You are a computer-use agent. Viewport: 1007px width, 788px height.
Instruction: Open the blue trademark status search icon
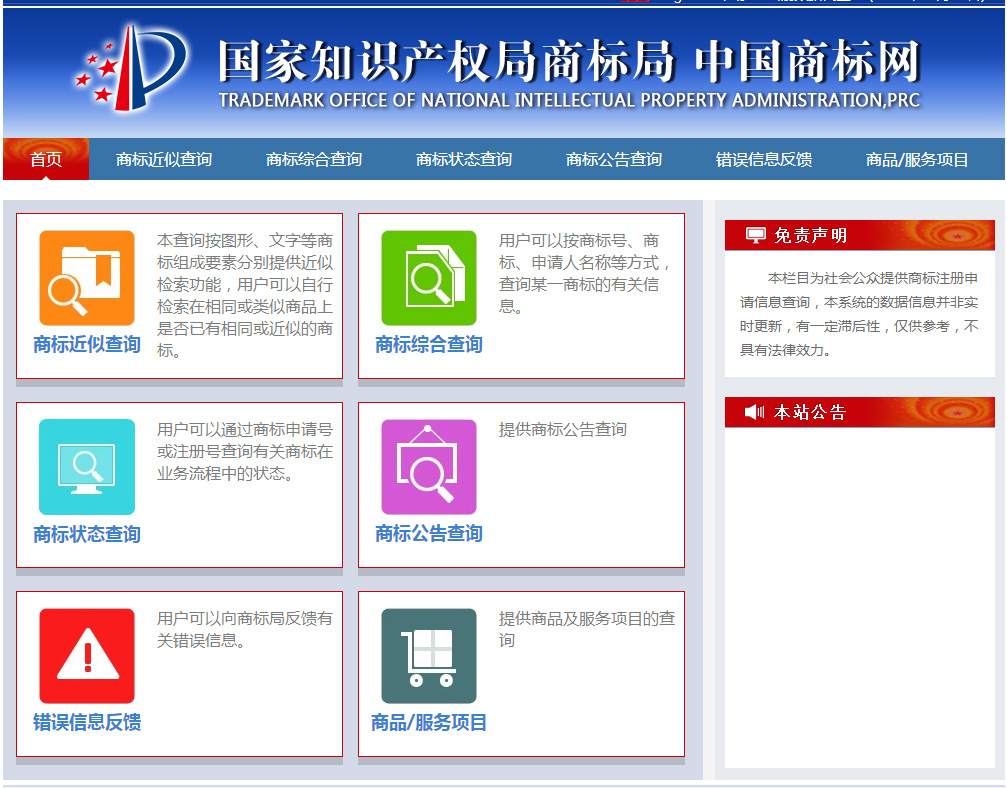[x=87, y=467]
